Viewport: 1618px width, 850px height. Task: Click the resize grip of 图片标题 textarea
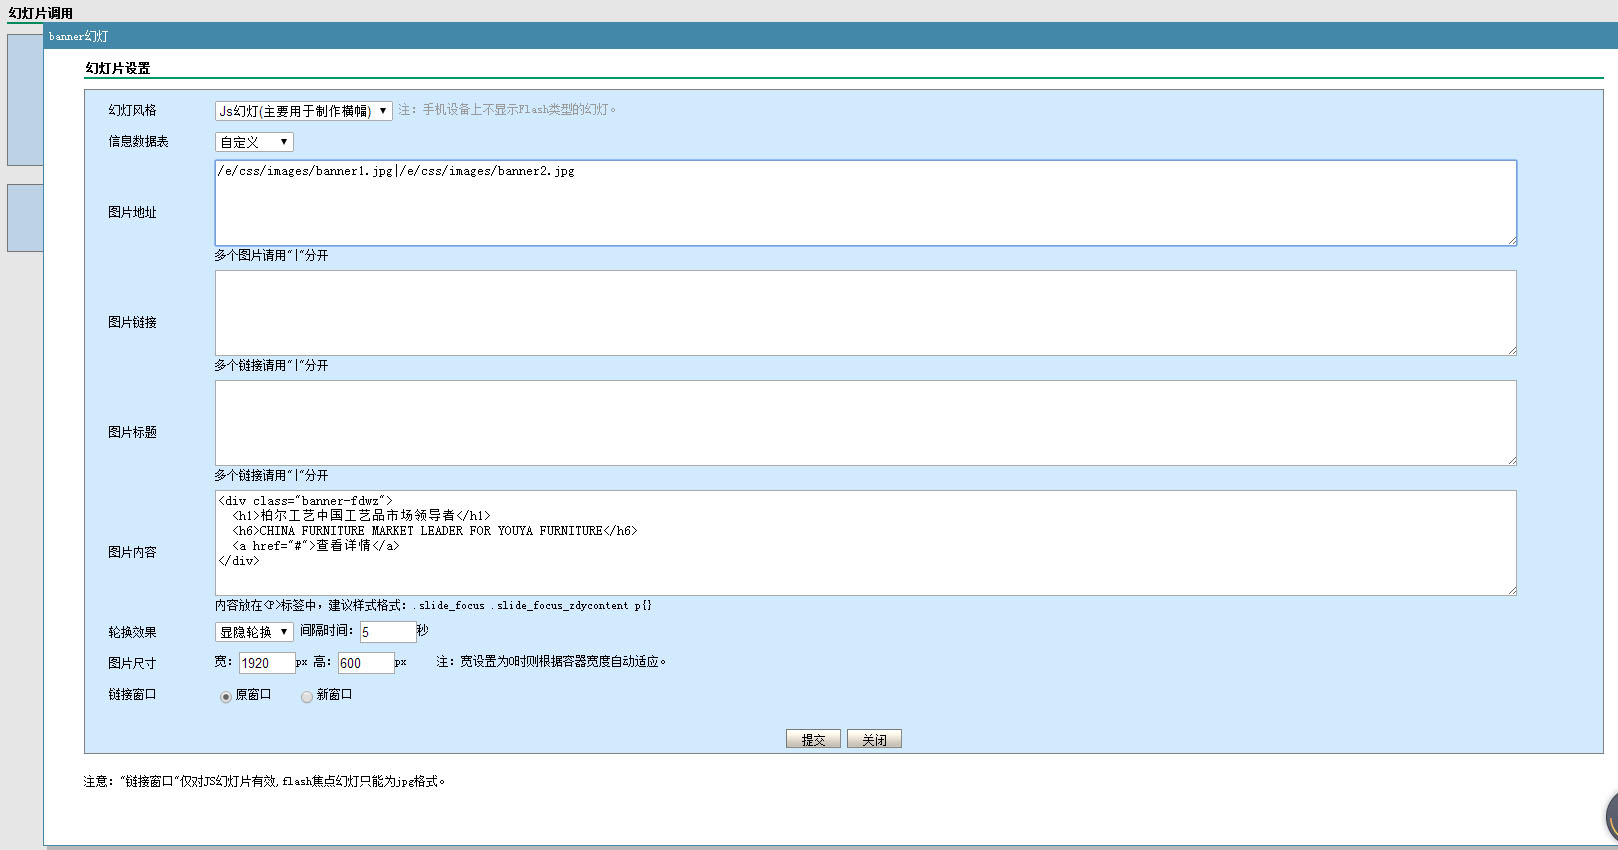(1512, 461)
